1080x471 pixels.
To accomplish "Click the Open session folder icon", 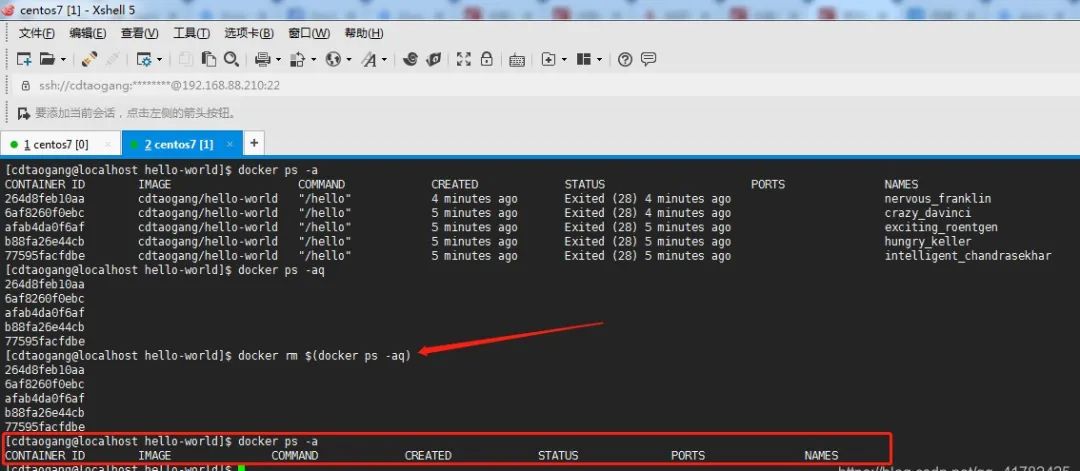I will click(x=47, y=59).
